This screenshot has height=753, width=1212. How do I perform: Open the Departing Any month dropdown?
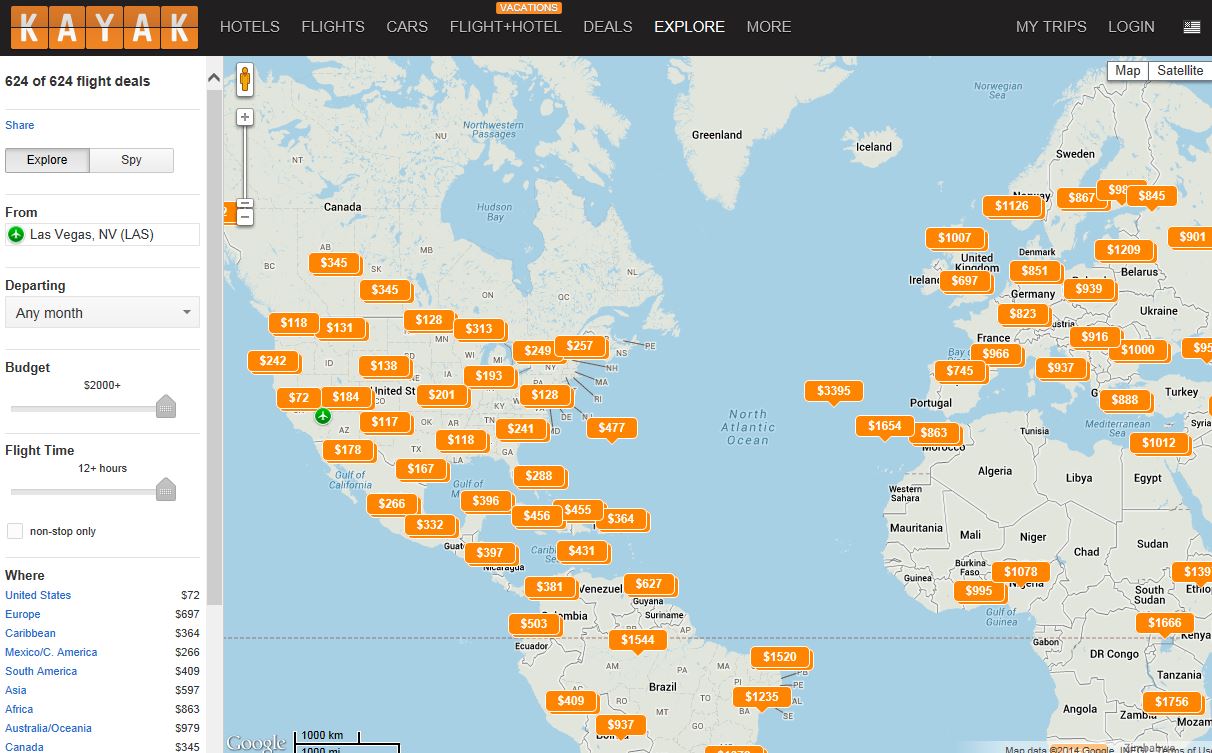102,313
